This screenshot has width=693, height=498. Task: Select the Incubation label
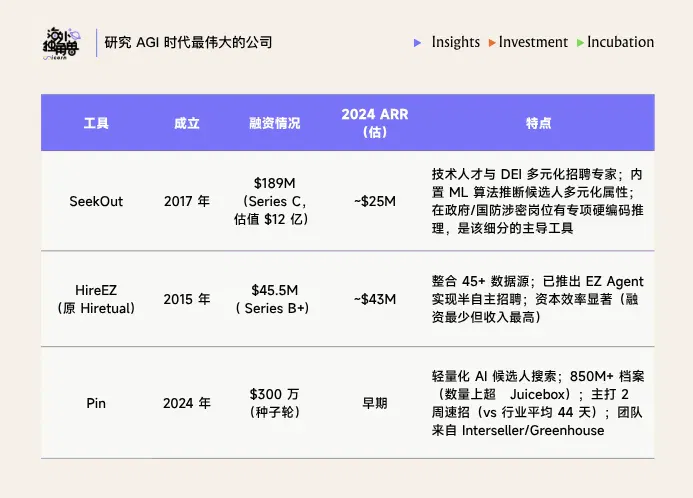(621, 42)
